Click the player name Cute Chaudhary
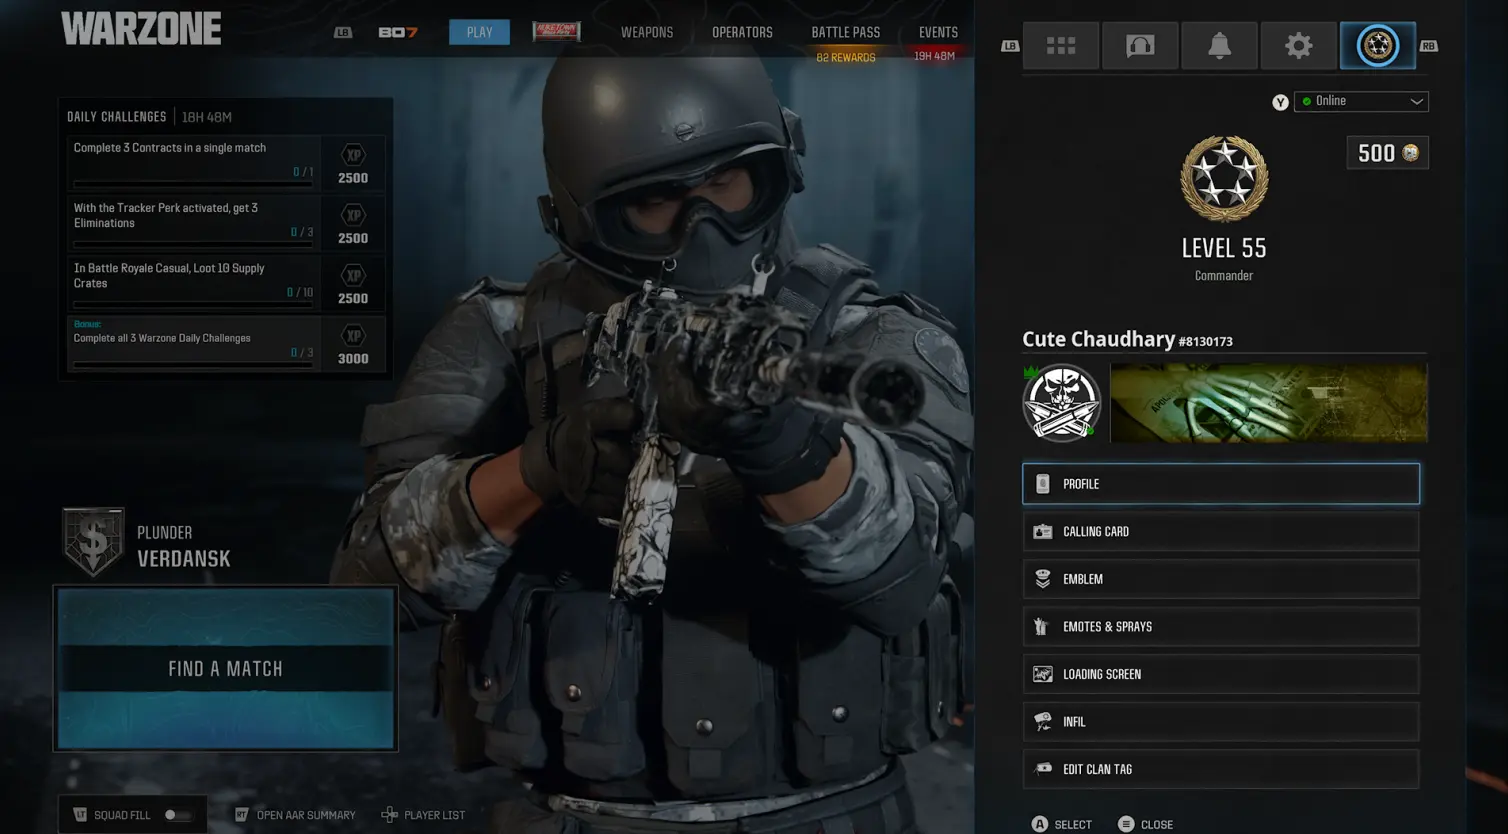Screen dimensions: 1508x834 tap(1098, 339)
